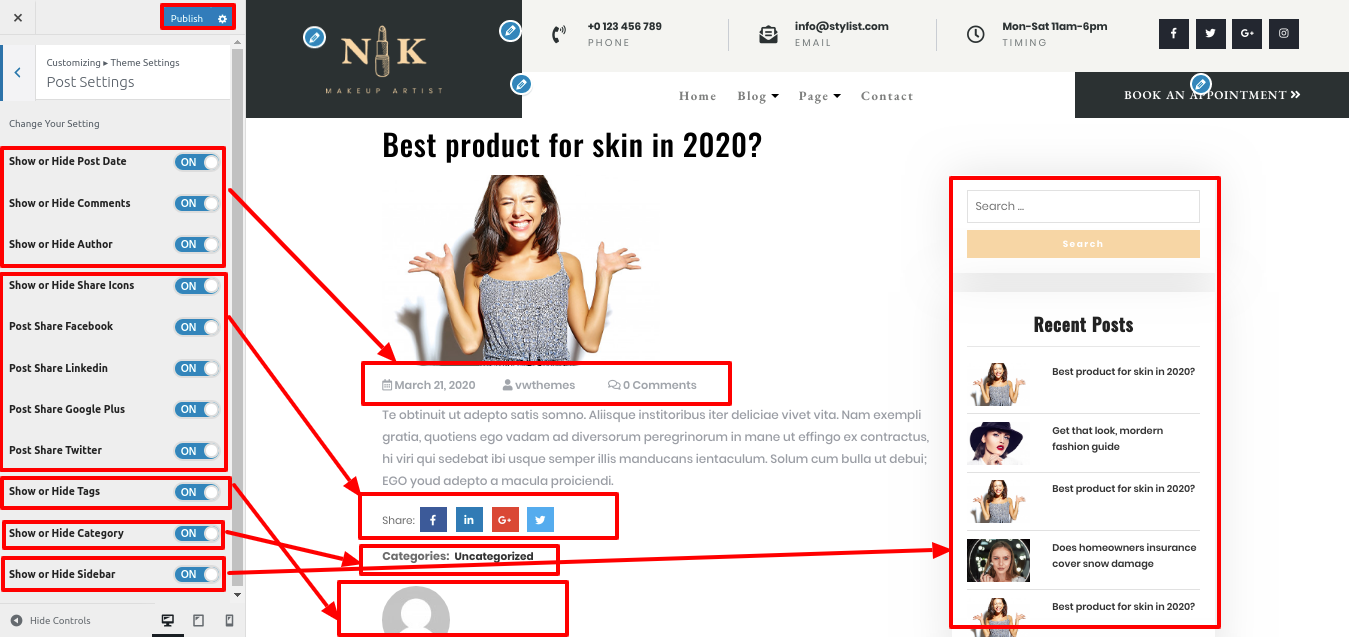Turn off Show or Hide Sidebar
Viewport: 1349px width, 637px height.
pos(197,575)
